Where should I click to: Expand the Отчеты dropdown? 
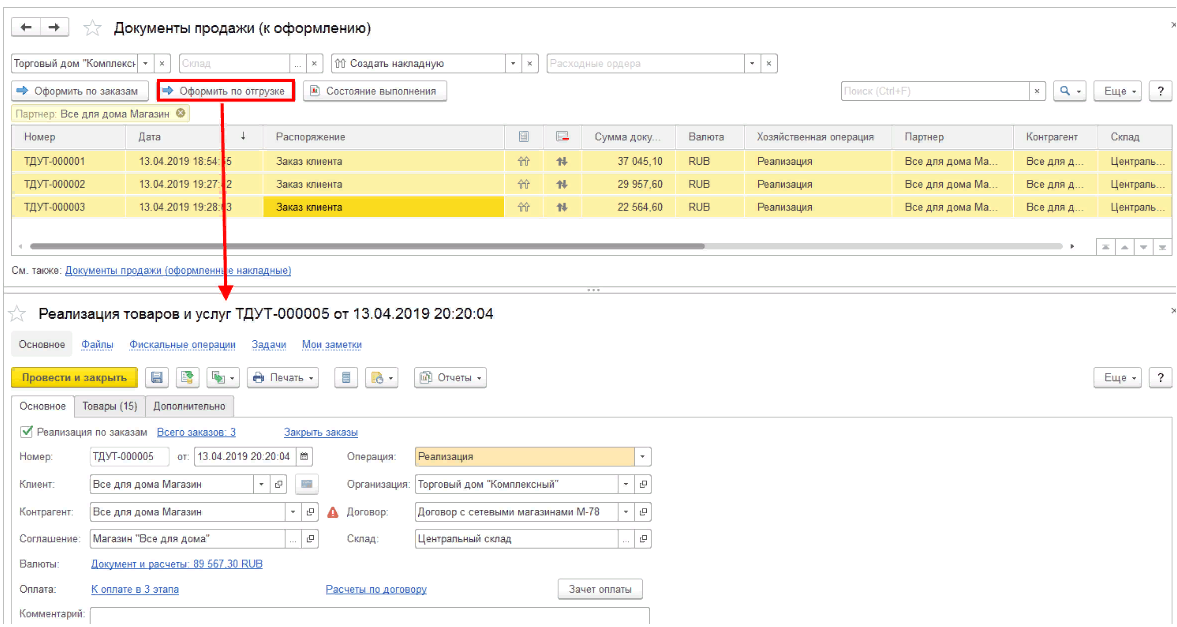point(450,378)
